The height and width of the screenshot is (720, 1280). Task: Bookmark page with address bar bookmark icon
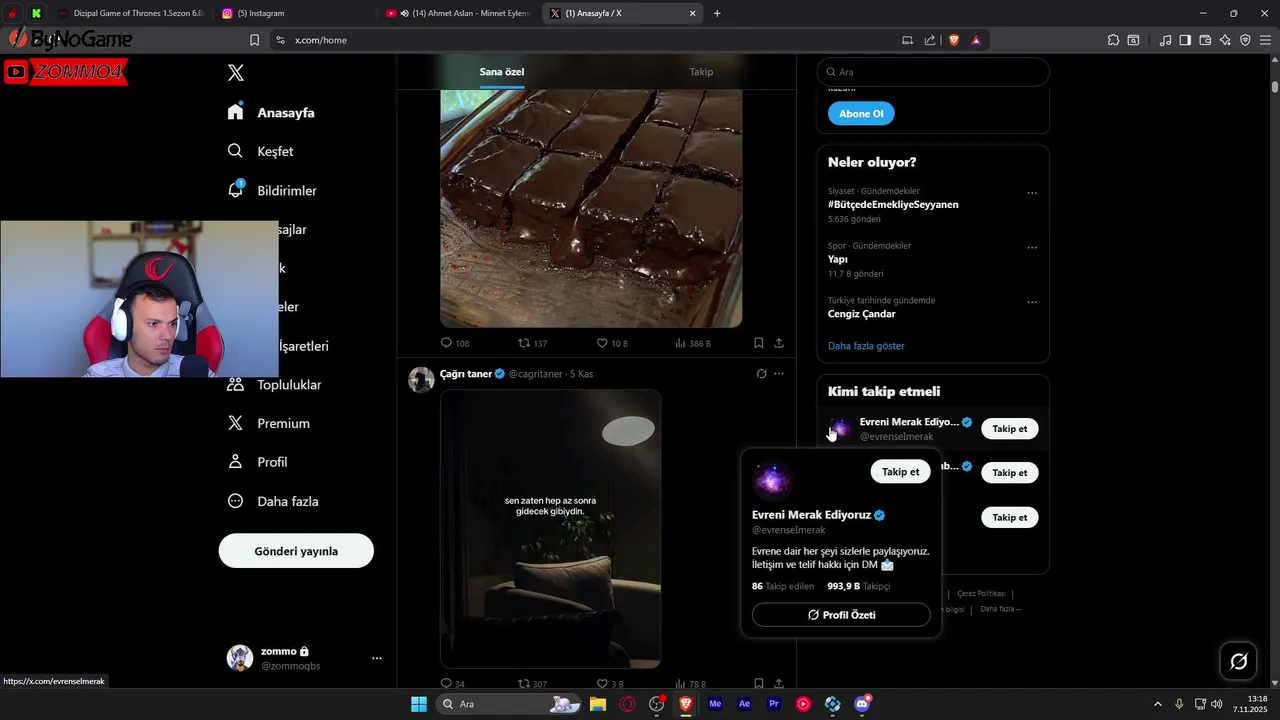(x=254, y=40)
